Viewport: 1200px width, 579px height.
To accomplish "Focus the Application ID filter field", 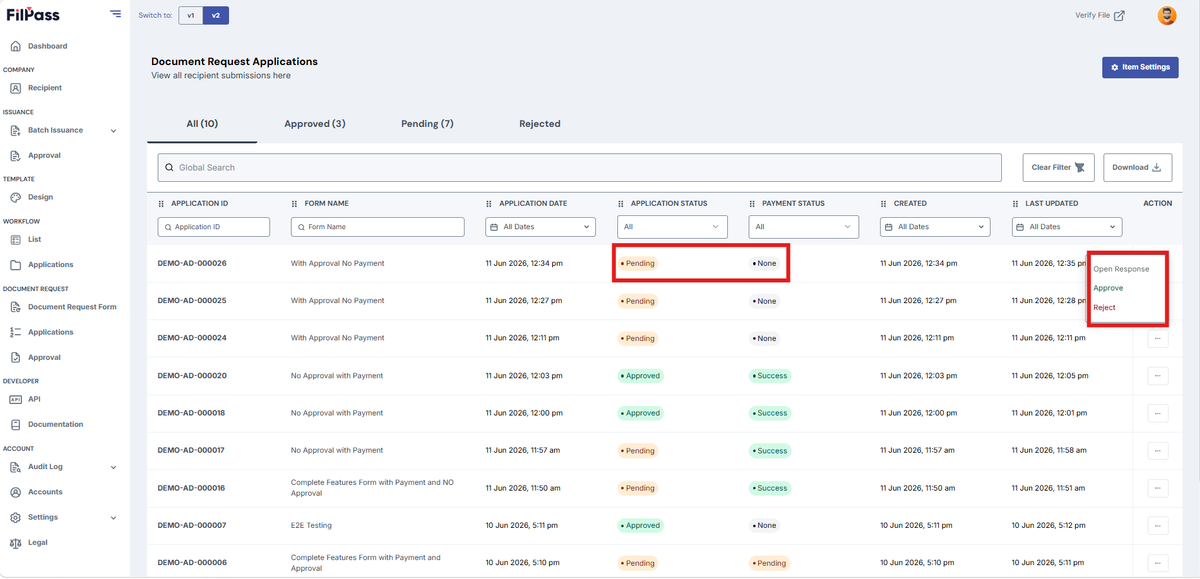I will pos(214,227).
